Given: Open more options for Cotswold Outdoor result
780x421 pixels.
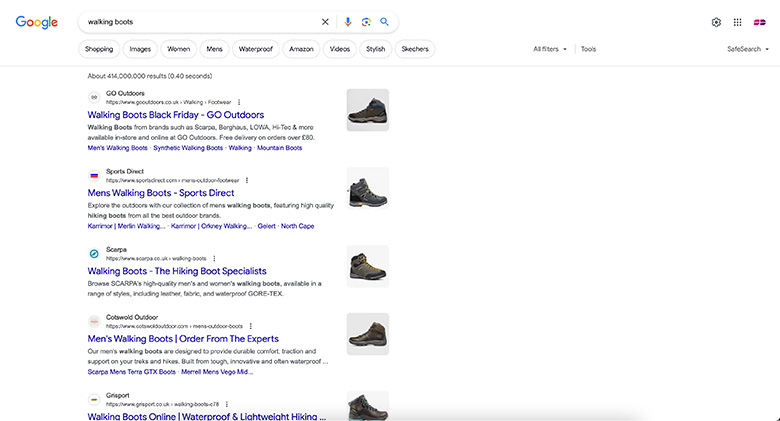Looking at the screenshot, I should (x=250, y=326).
